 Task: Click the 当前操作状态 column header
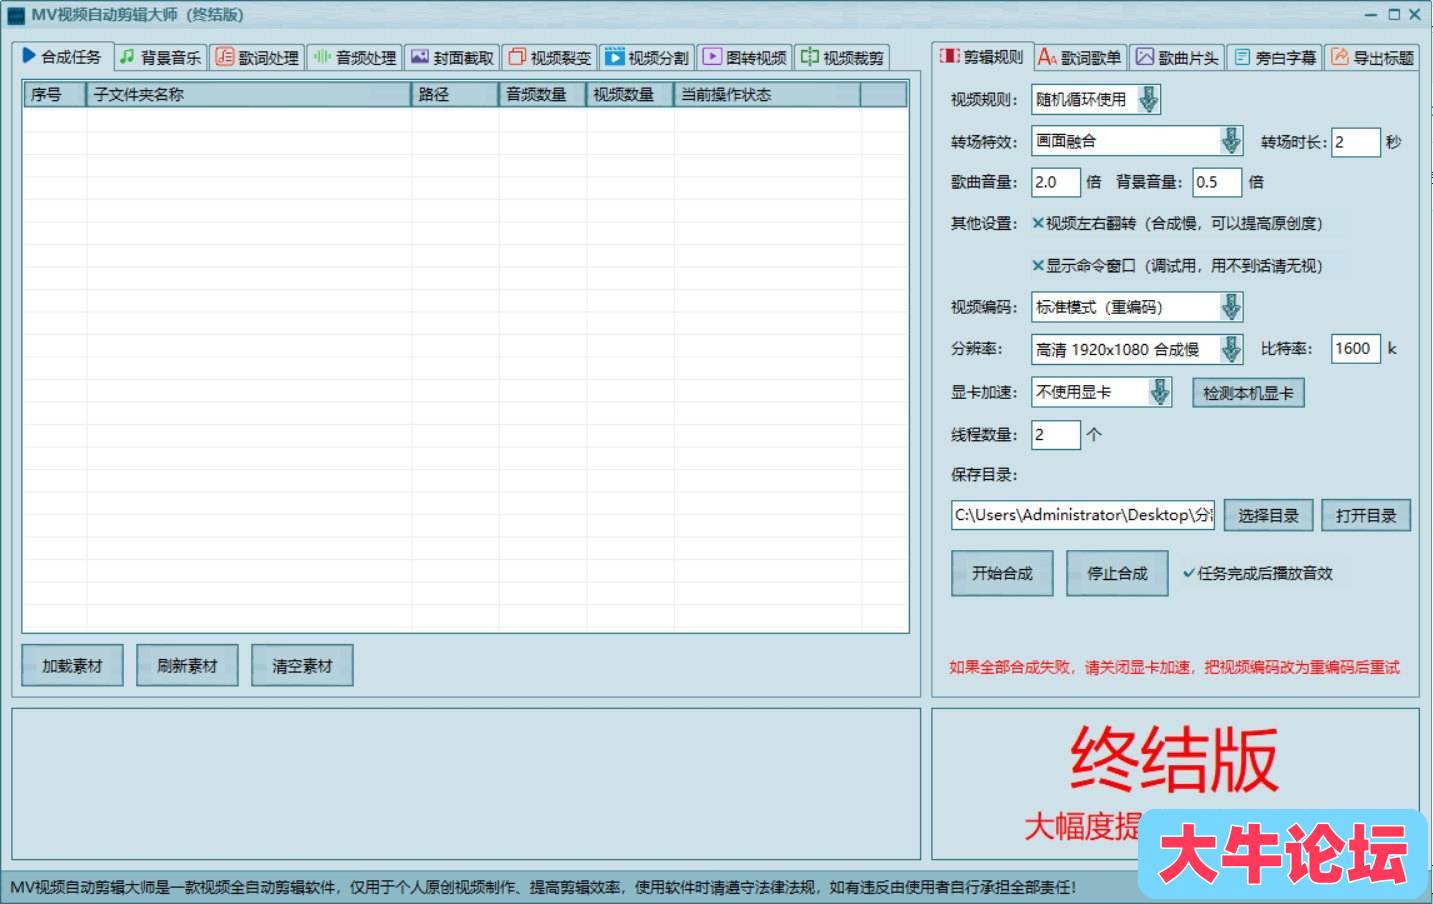(767, 94)
